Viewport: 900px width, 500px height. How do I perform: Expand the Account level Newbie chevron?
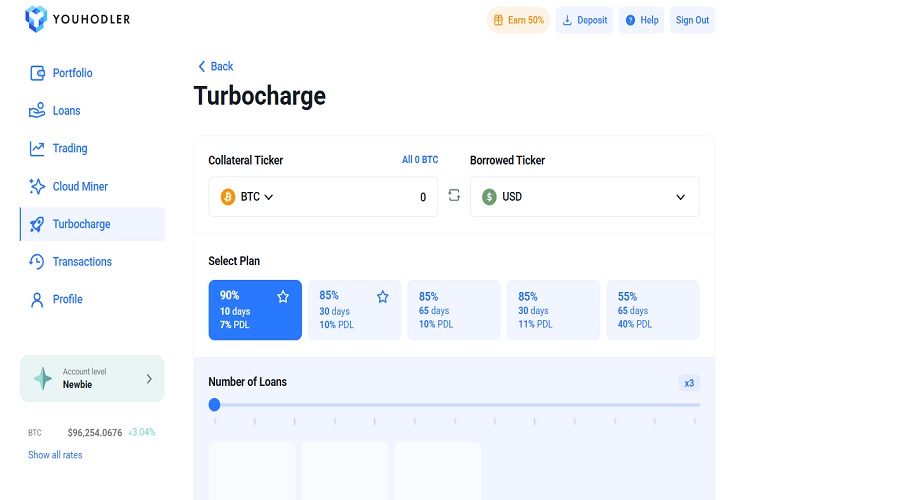(149, 379)
